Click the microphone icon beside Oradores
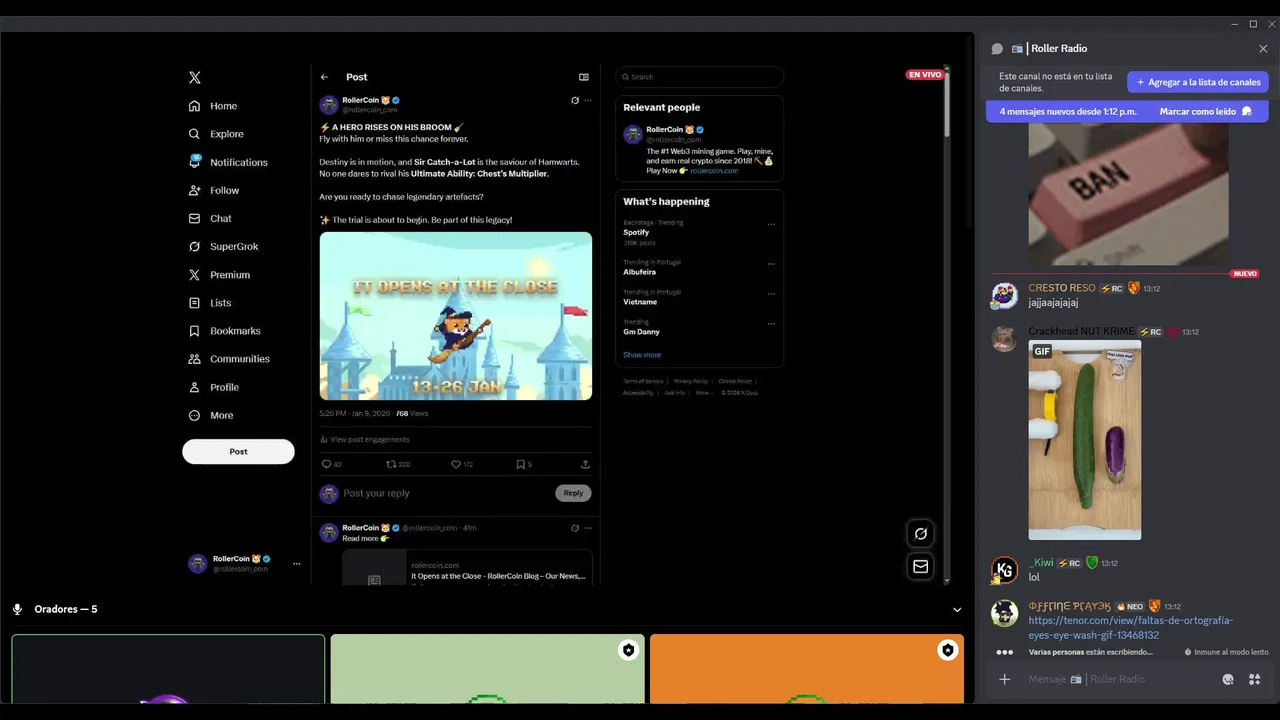 click(x=18, y=609)
